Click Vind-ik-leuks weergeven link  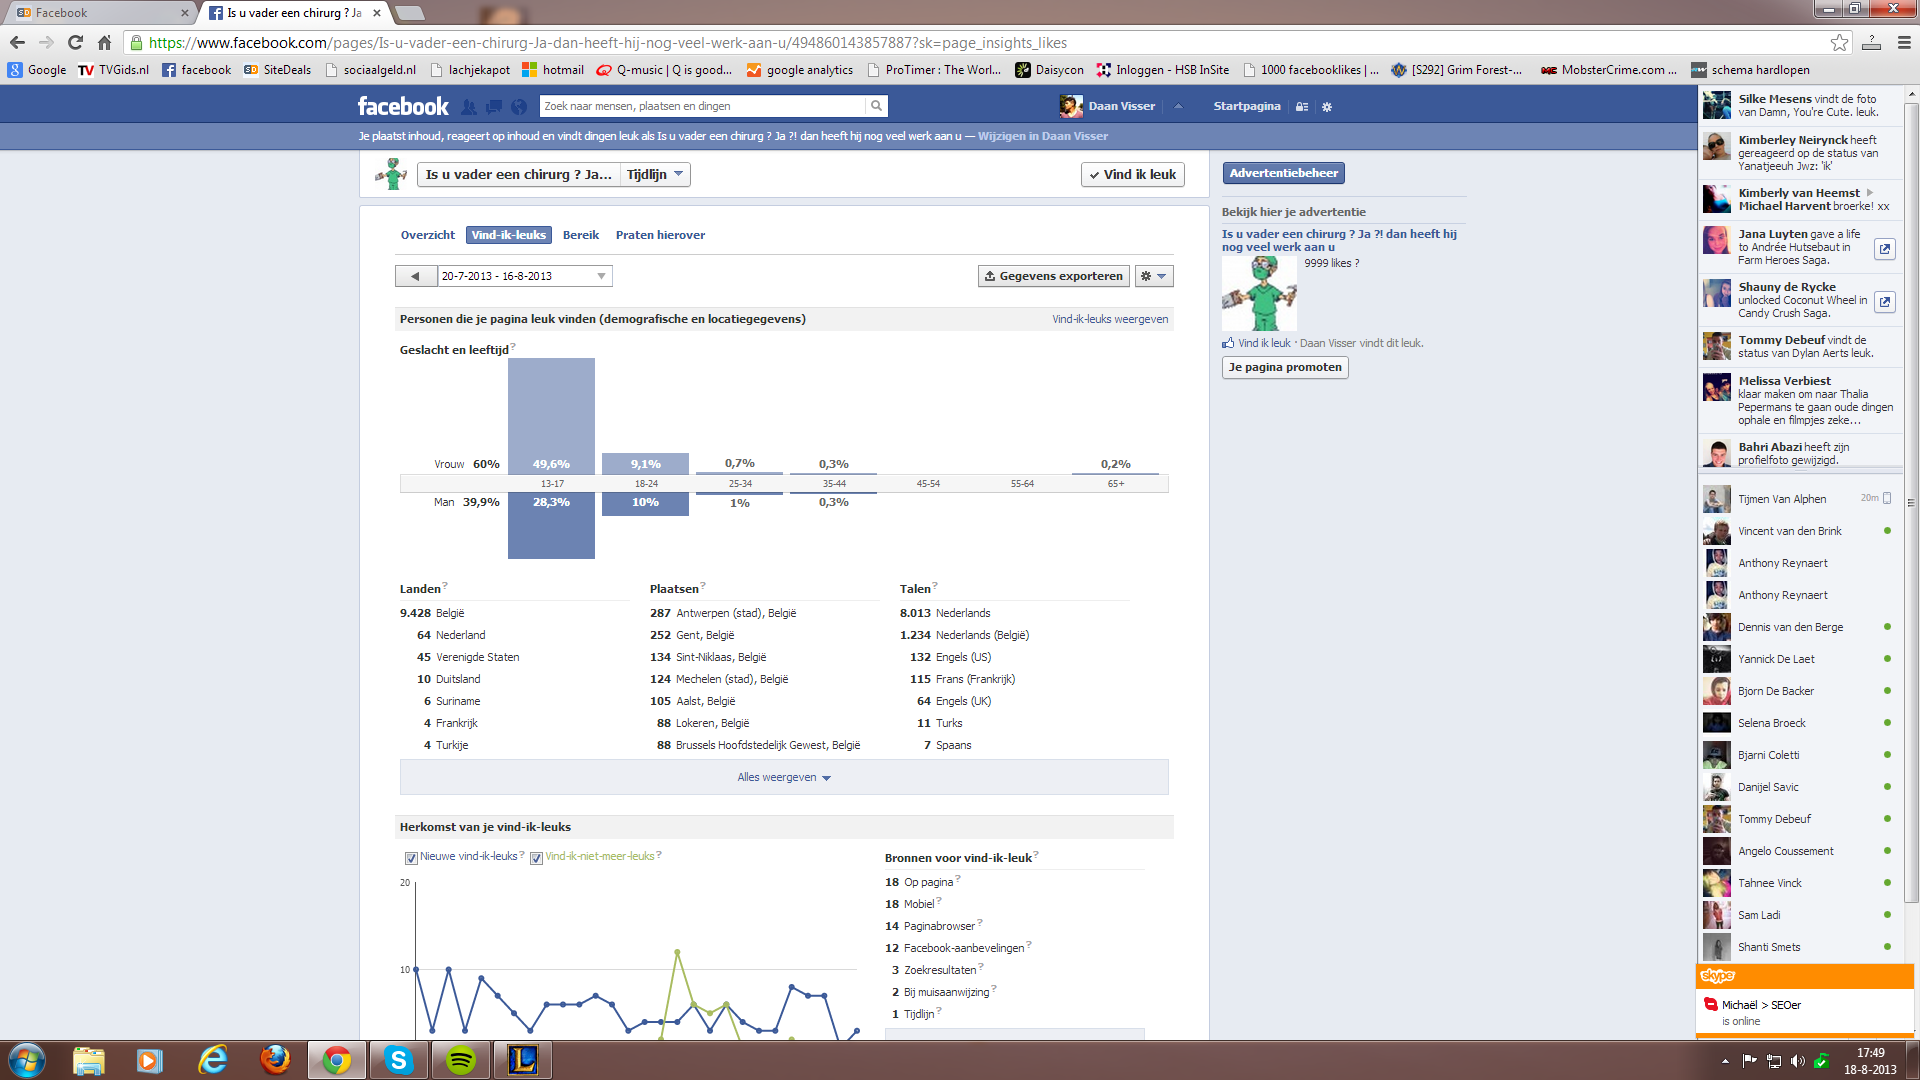pos(1110,319)
